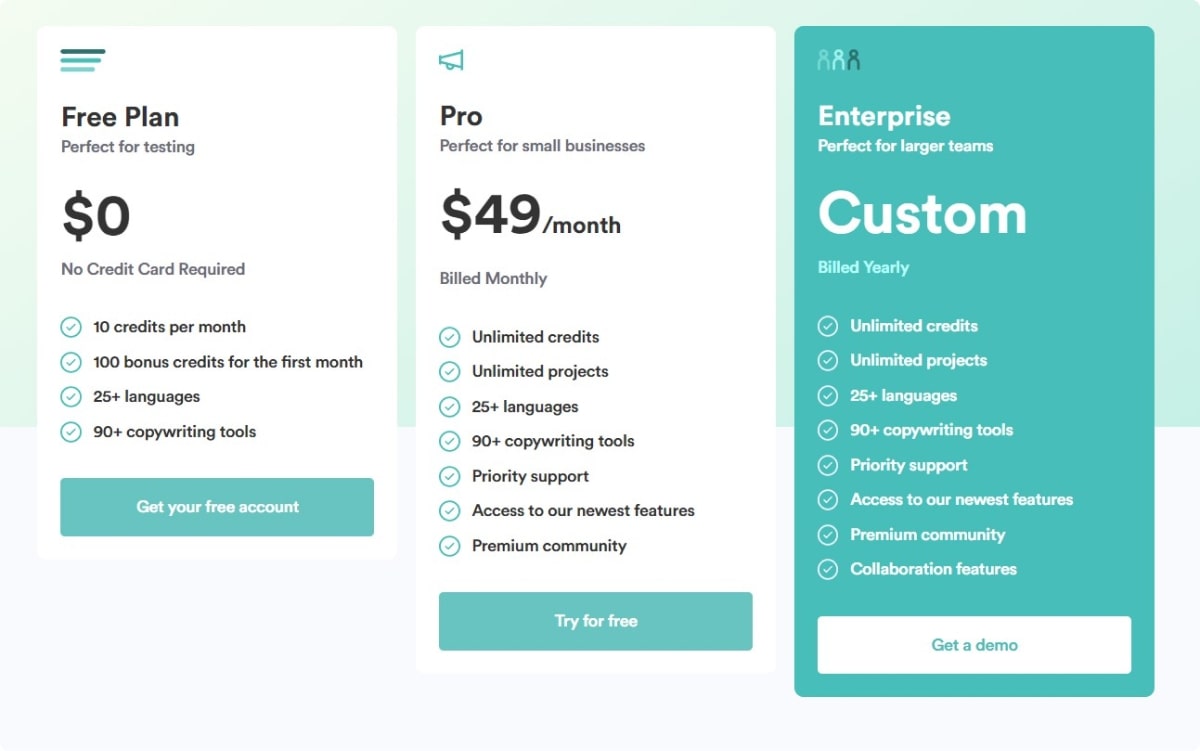Click the 'Custom' Enterprise price text

point(922,214)
